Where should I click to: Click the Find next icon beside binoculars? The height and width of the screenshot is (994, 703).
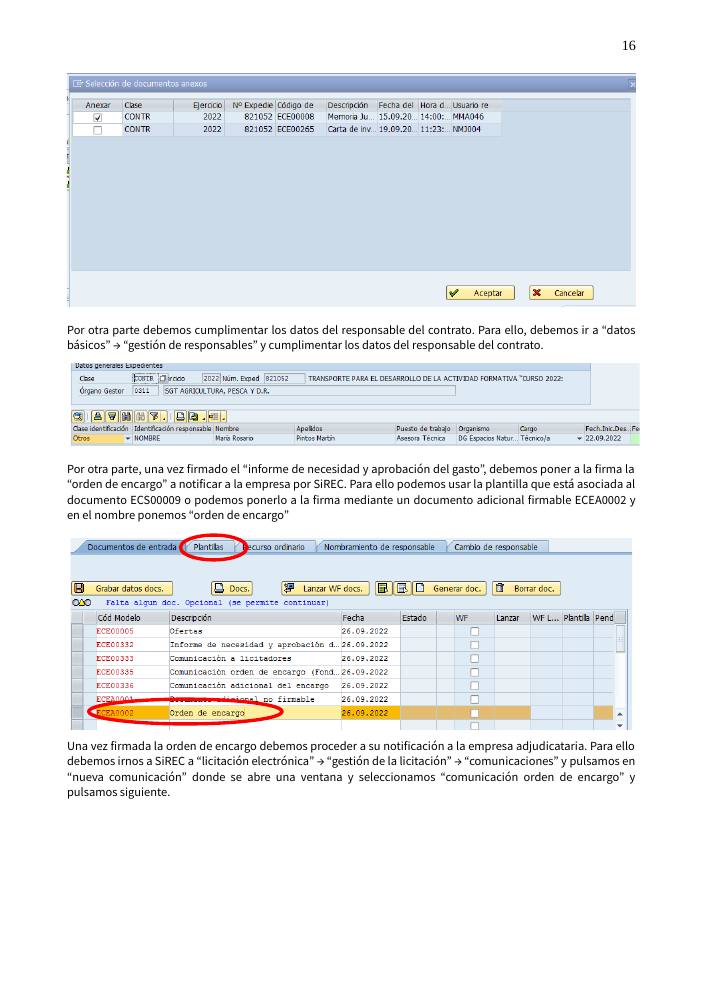141,416
